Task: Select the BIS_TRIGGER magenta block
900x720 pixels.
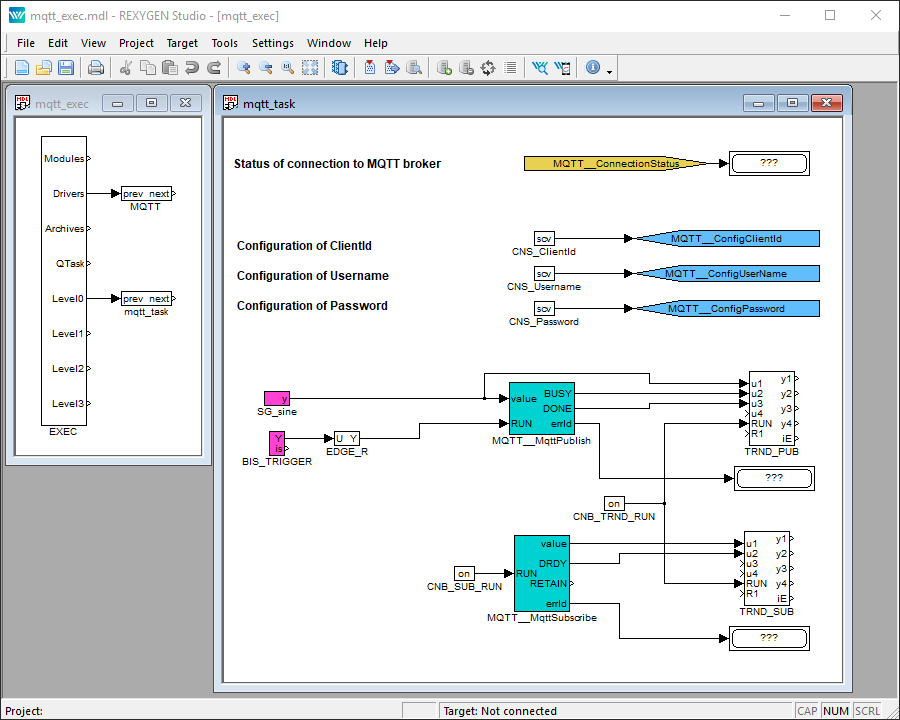Action: point(277,443)
